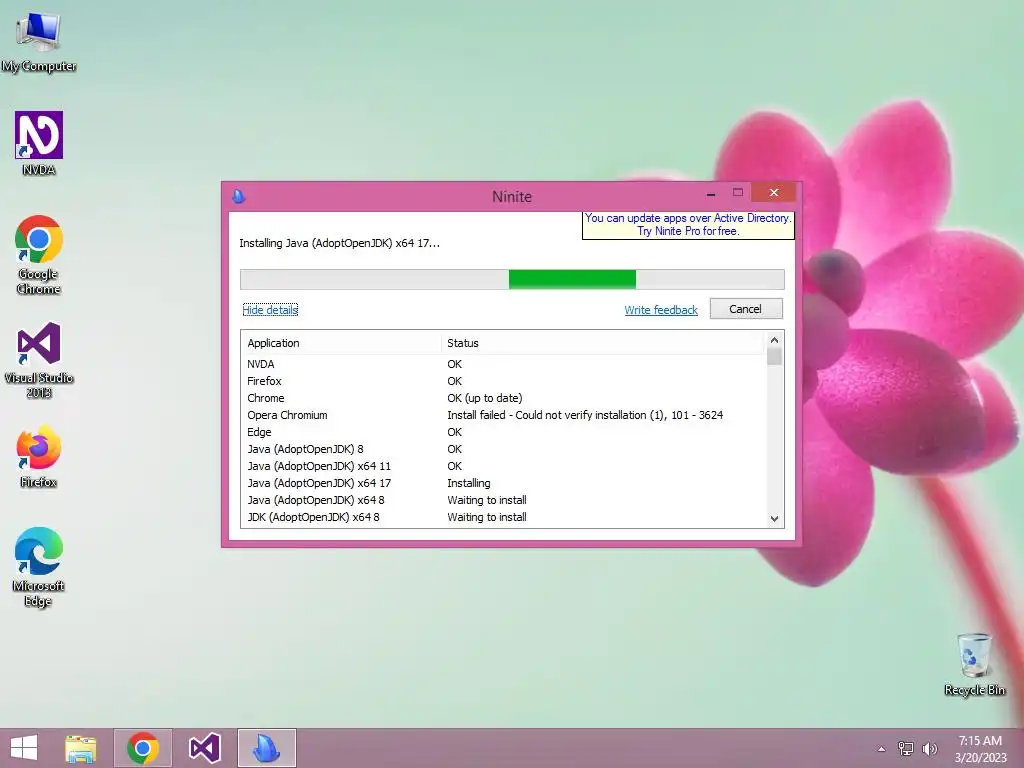Image resolution: width=1024 pixels, height=768 pixels.
Task: Click the Install failed status text
Action: tap(585, 415)
